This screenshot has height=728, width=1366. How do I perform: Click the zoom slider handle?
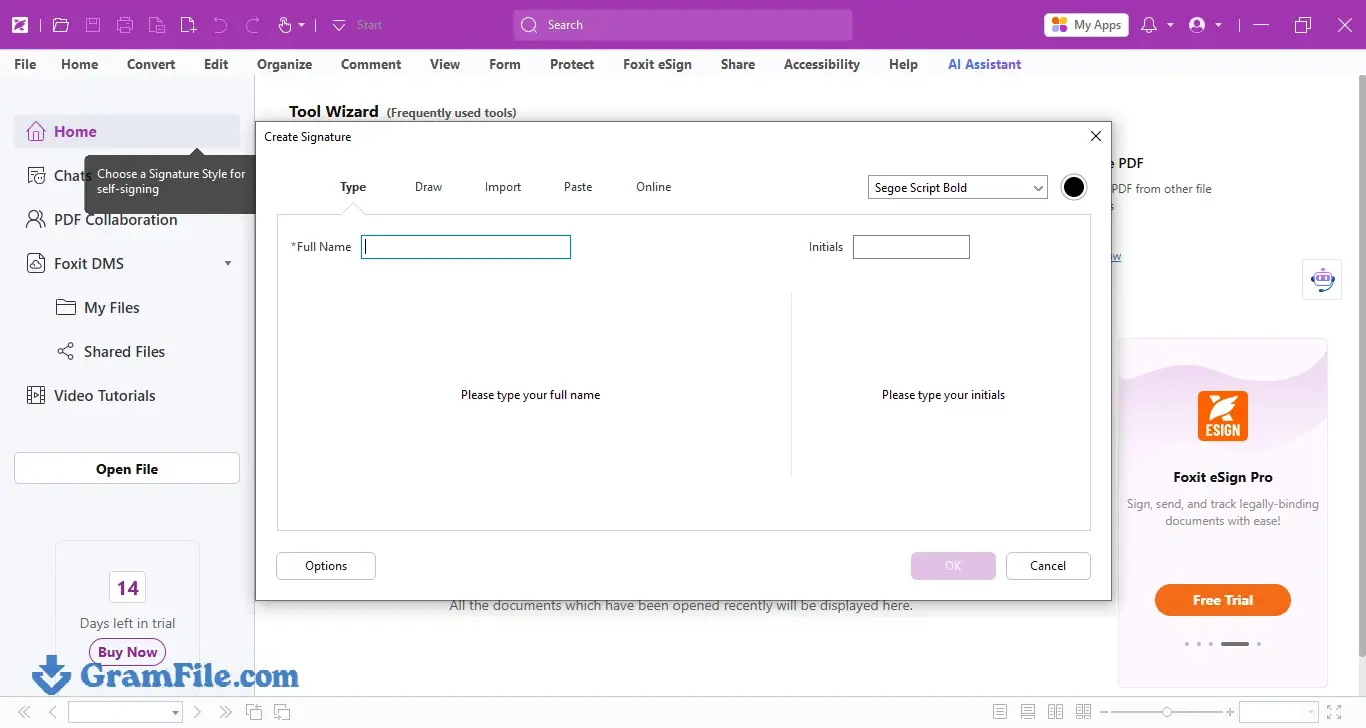pyautogui.click(x=1167, y=712)
